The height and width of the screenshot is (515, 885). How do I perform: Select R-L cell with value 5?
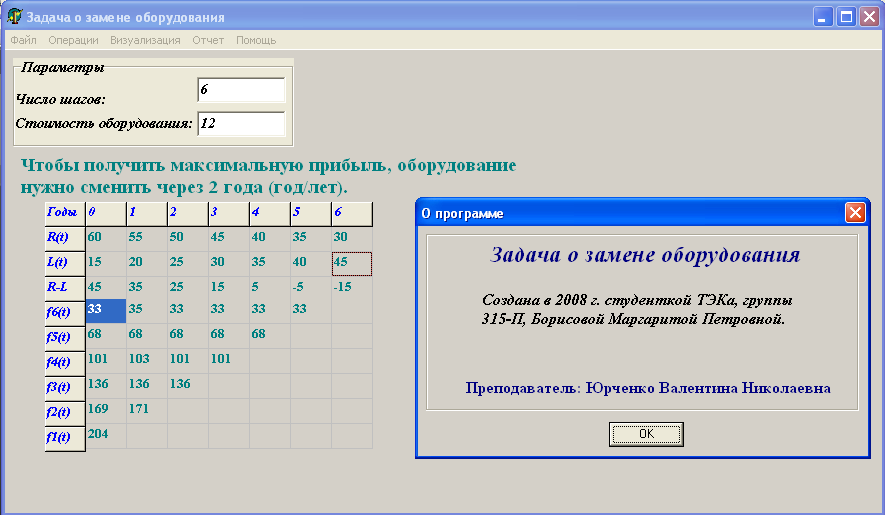pos(270,288)
